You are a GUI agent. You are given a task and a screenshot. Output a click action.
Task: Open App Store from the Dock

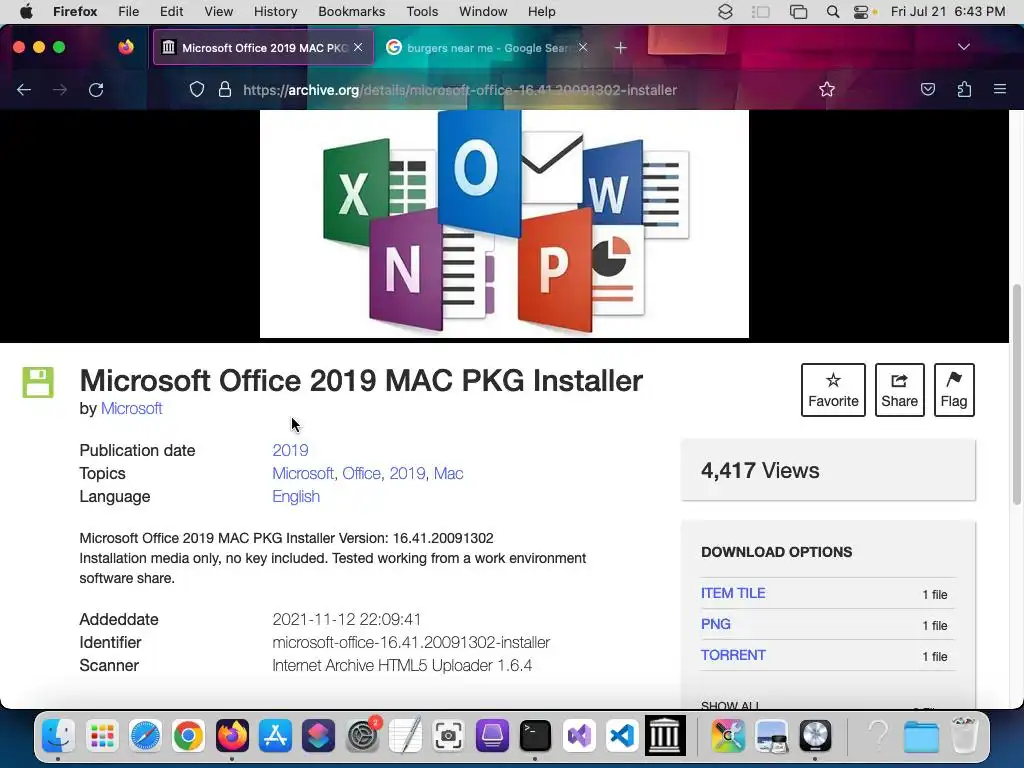[x=275, y=736]
